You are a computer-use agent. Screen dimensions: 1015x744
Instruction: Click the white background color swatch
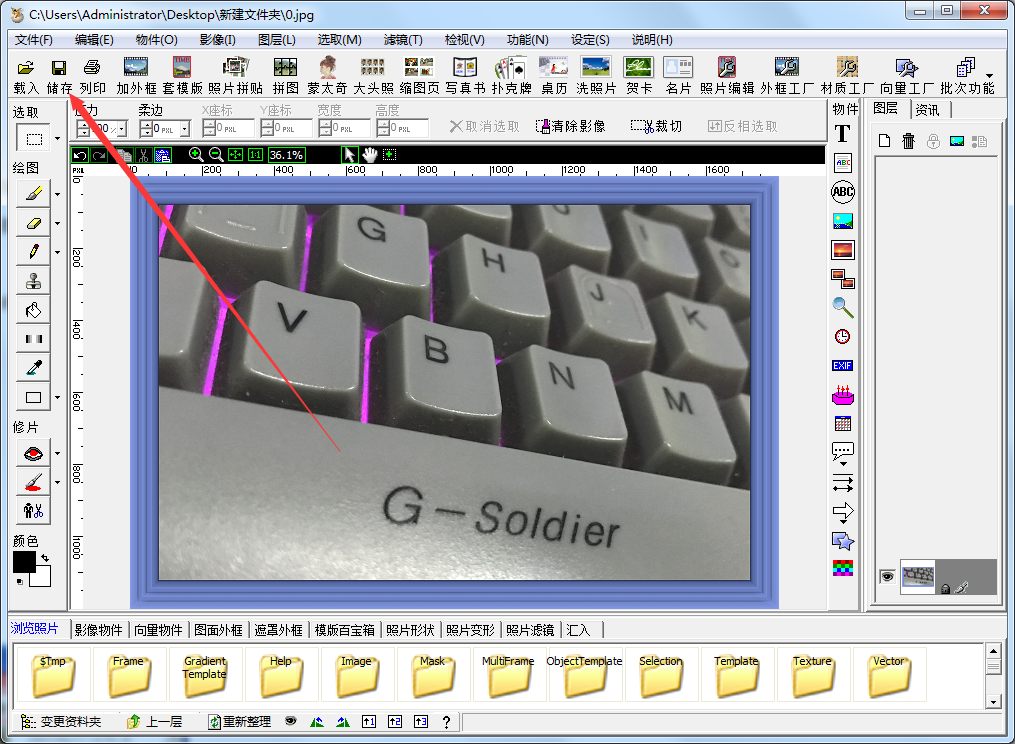[x=42, y=578]
